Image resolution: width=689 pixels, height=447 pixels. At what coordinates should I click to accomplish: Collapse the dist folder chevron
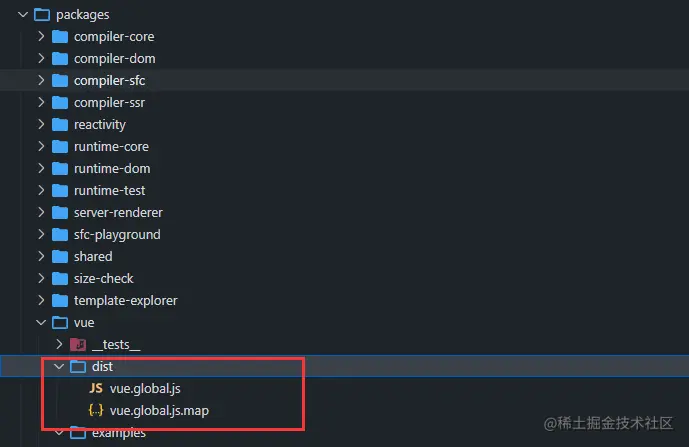pyautogui.click(x=59, y=366)
